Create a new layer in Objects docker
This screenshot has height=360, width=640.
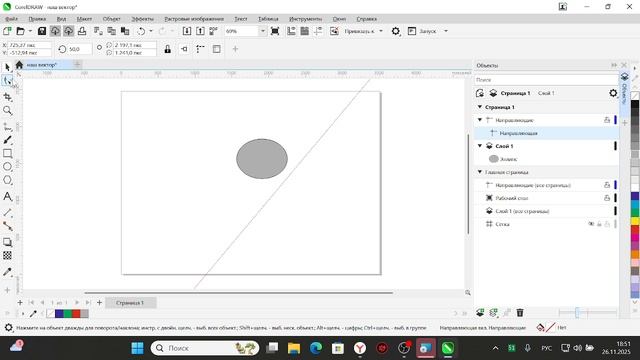point(480,313)
